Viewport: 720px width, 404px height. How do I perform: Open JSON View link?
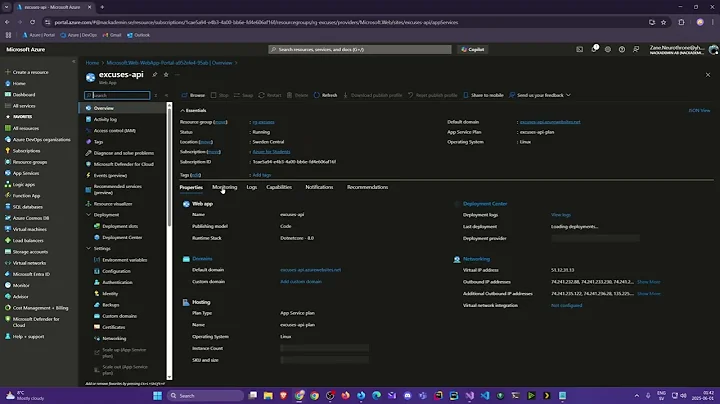pos(699,111)
